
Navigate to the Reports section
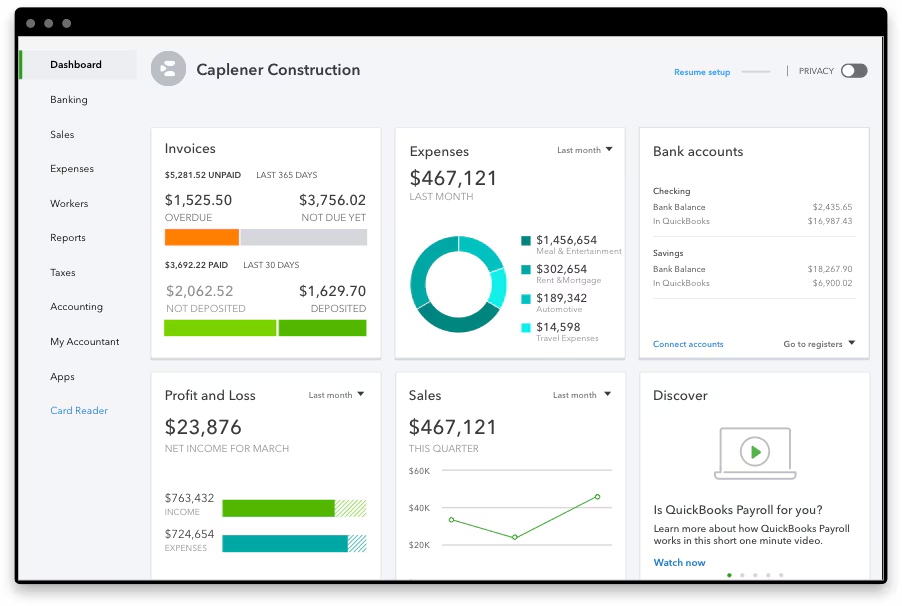pos(67,238)
